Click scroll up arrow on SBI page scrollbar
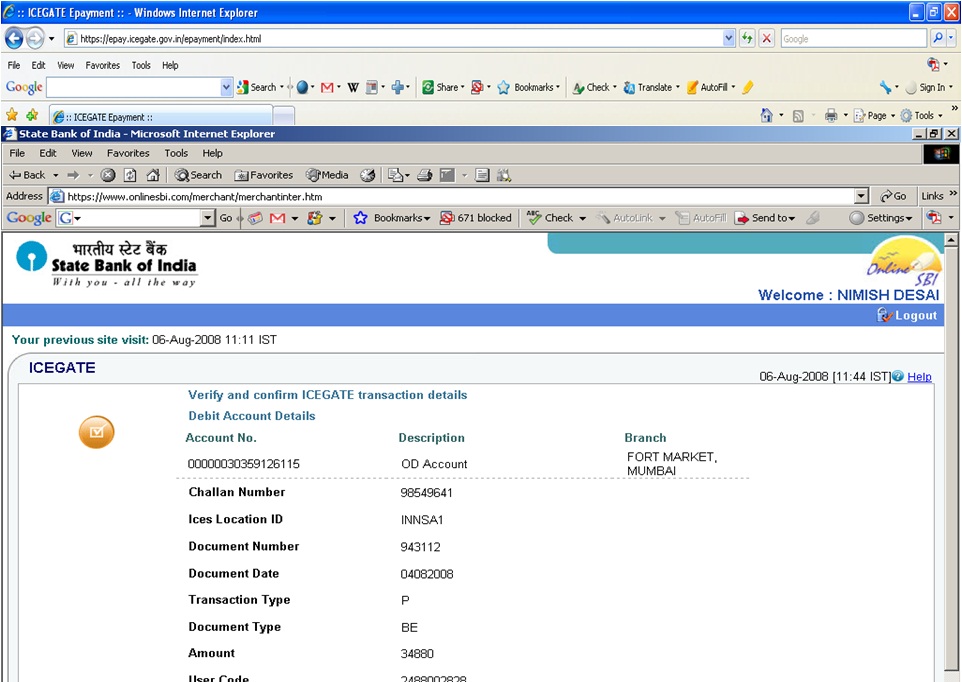The image size is (962, 682). [951, 240]
